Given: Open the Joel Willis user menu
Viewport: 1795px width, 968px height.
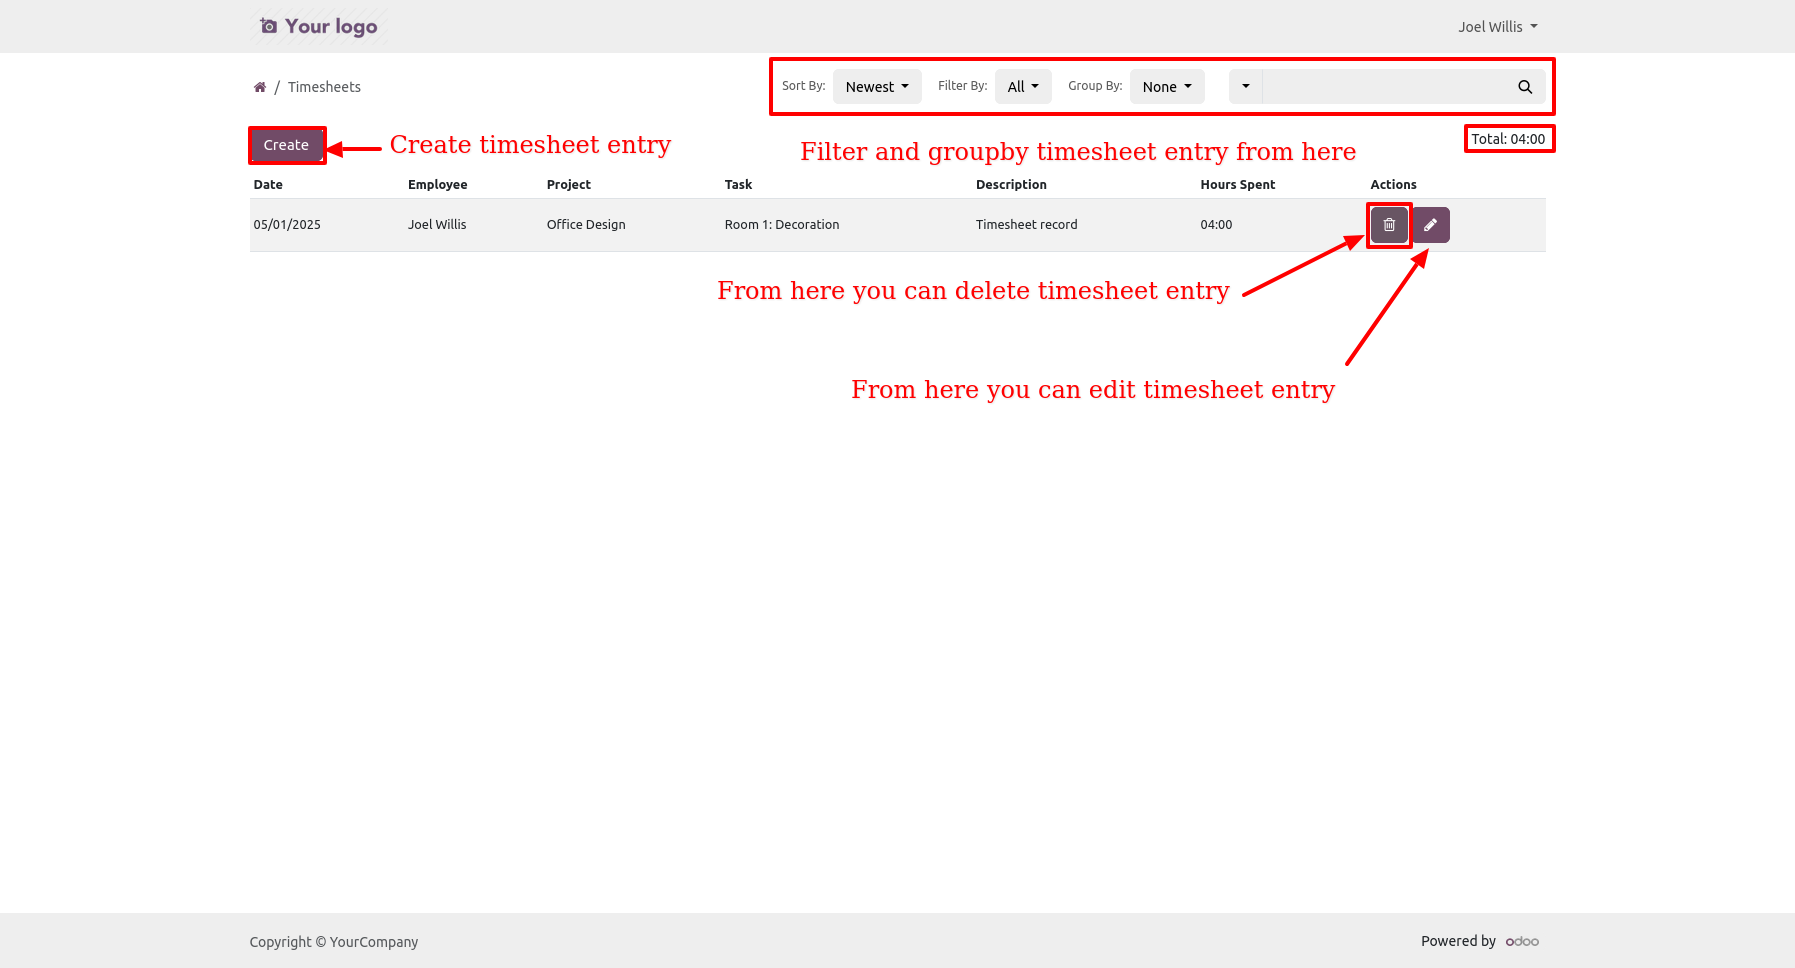Looking at the screenshot, I should (x=1497, y=27).
